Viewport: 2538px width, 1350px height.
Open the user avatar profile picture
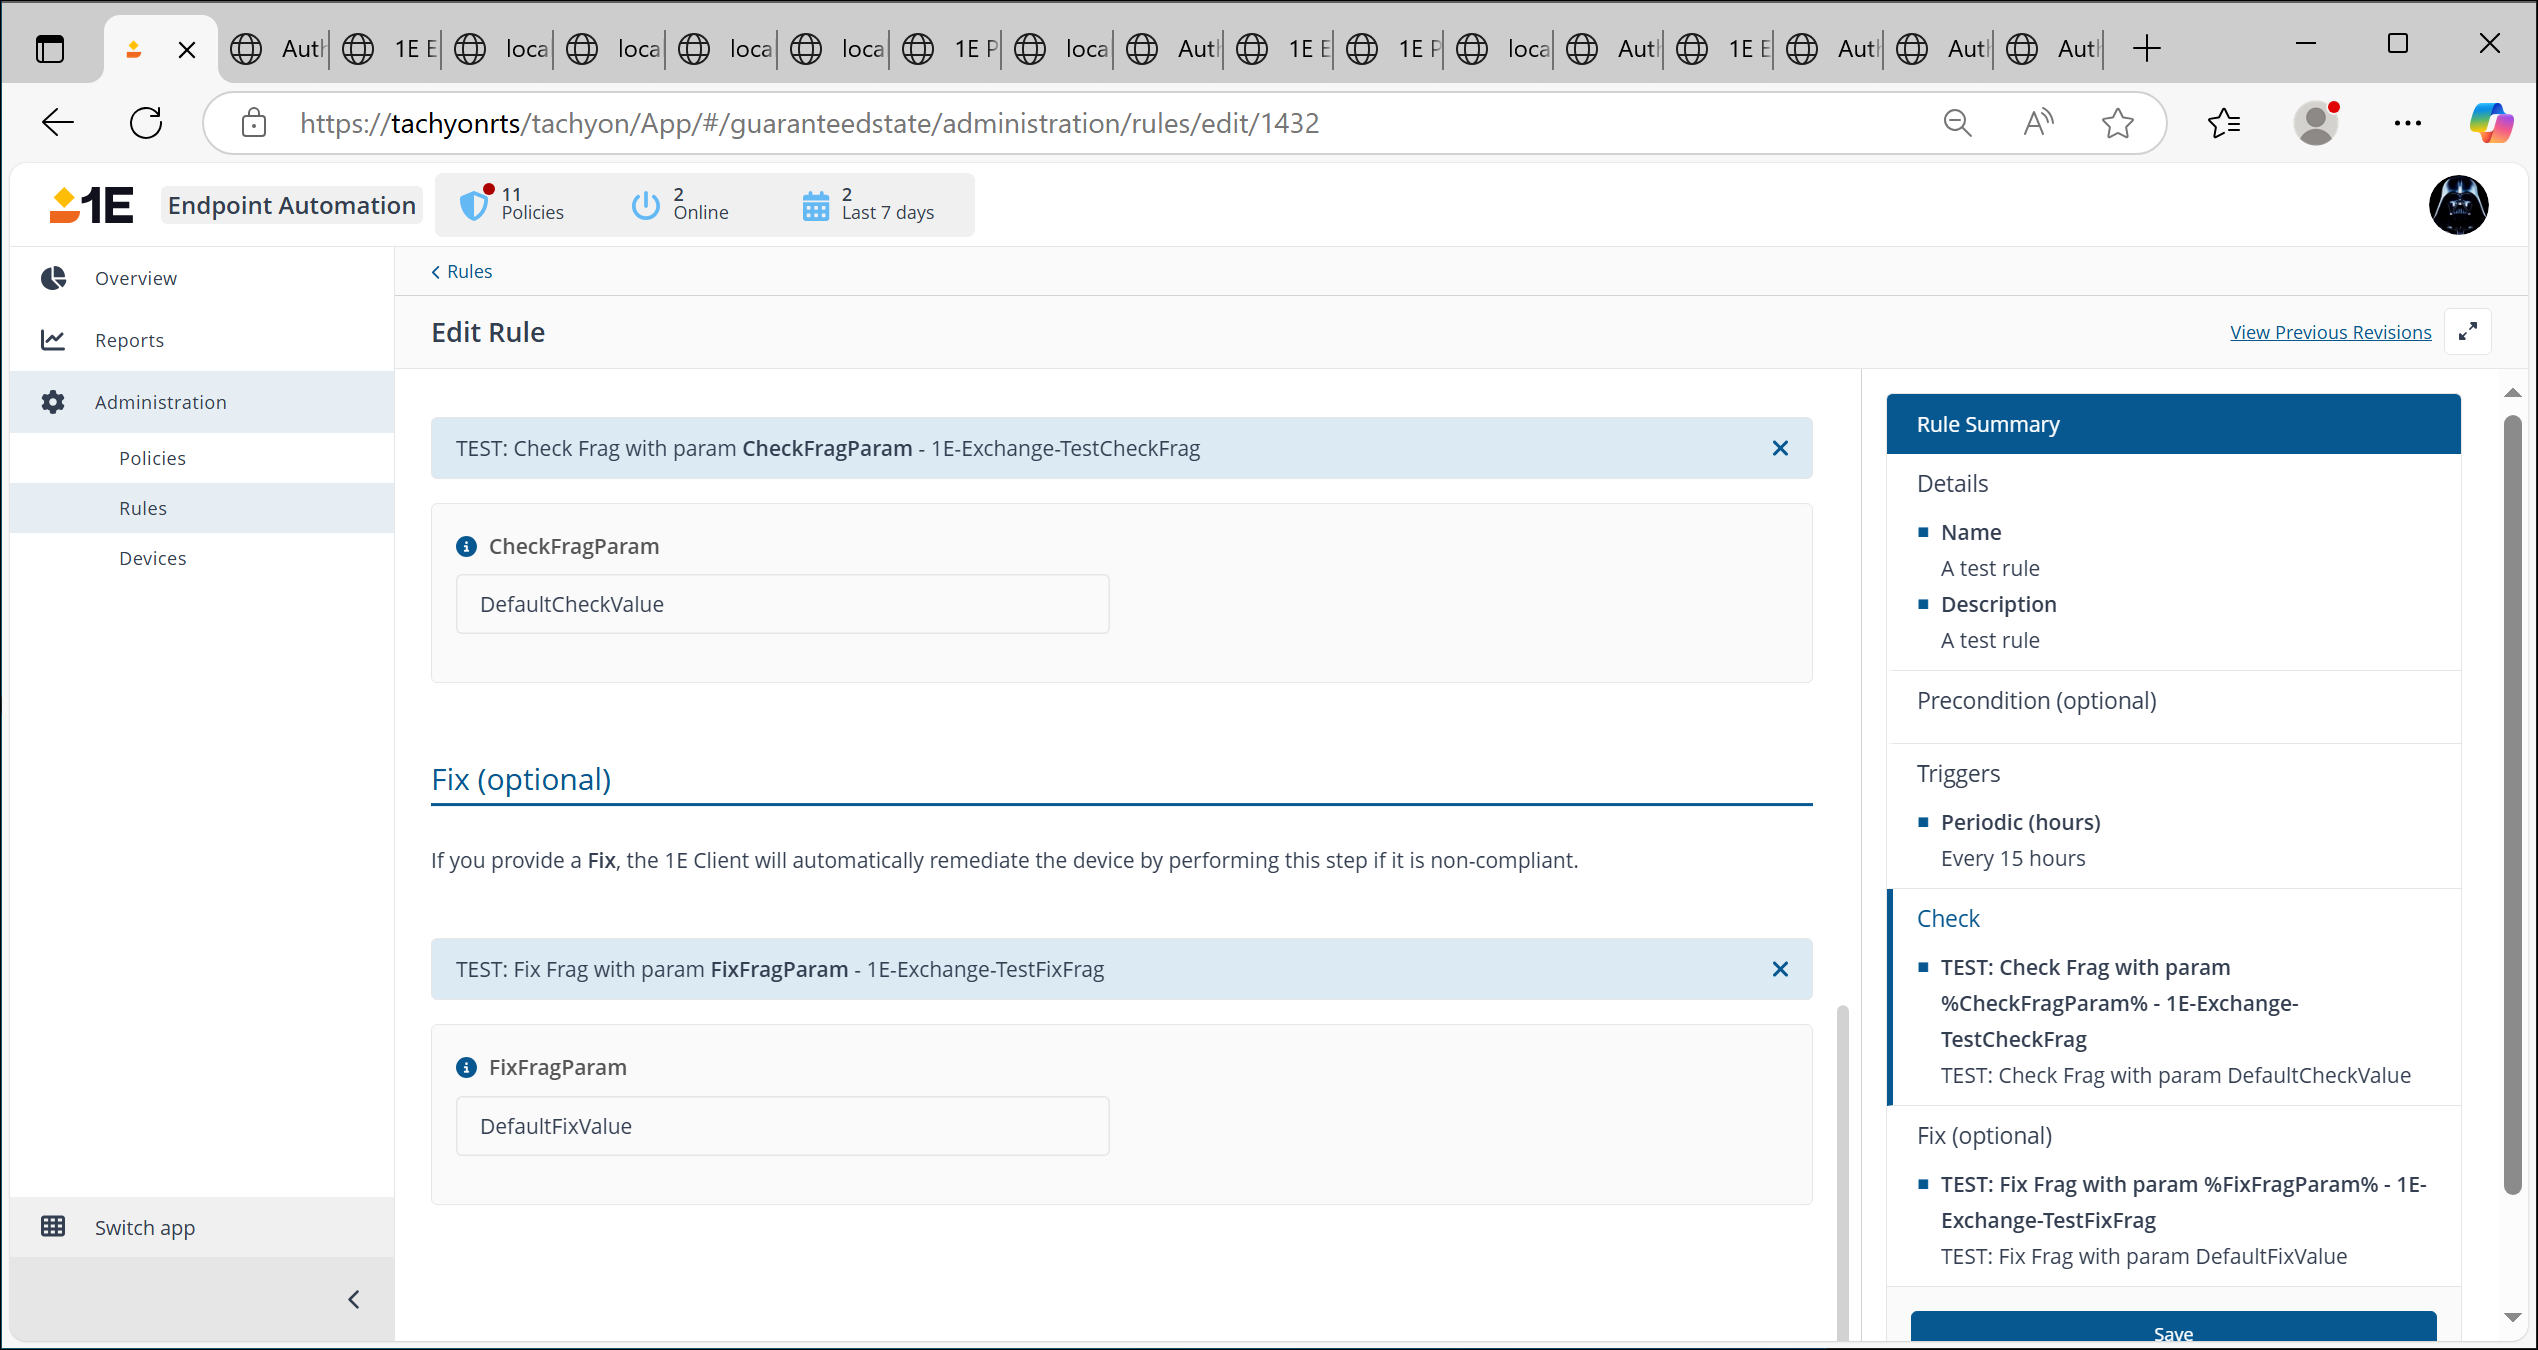pyautogui.click(x=2458, y=205)
